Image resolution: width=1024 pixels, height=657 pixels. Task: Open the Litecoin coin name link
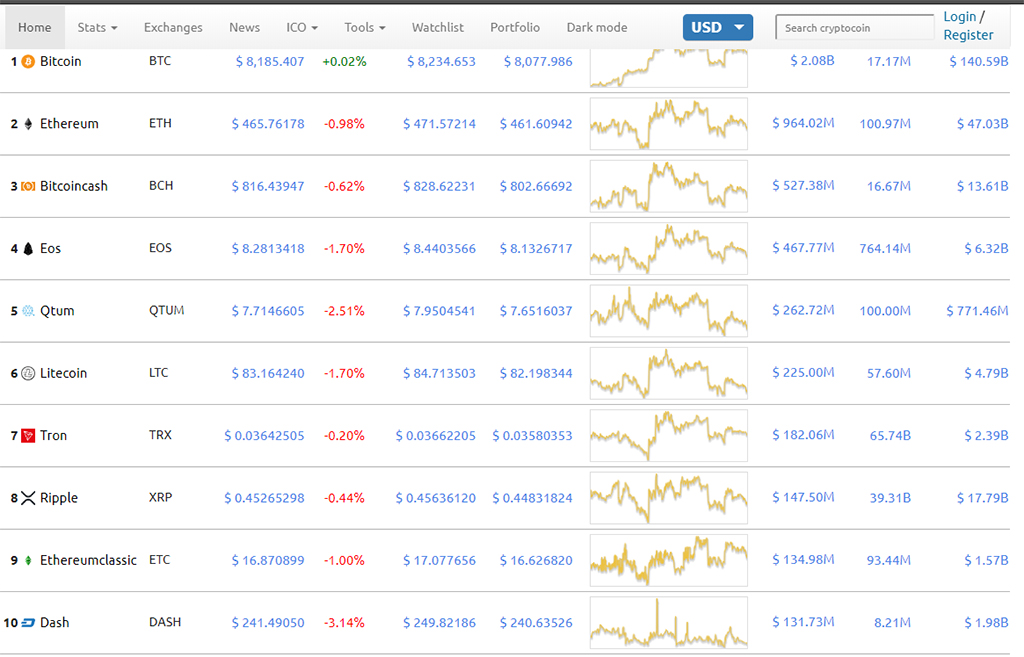click(x=63, y=373)
